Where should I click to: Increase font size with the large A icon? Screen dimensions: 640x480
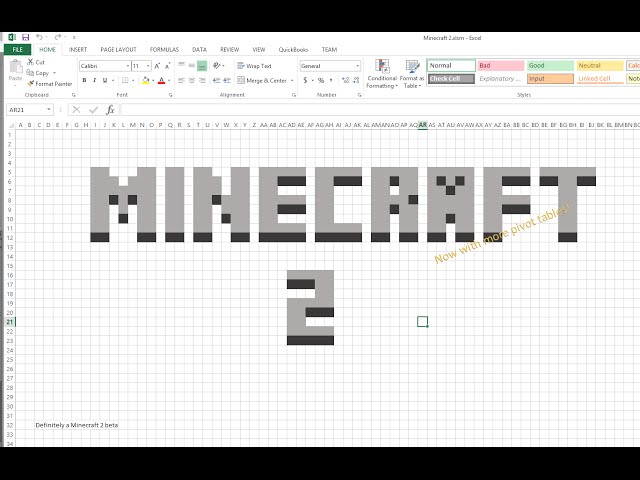157,66
